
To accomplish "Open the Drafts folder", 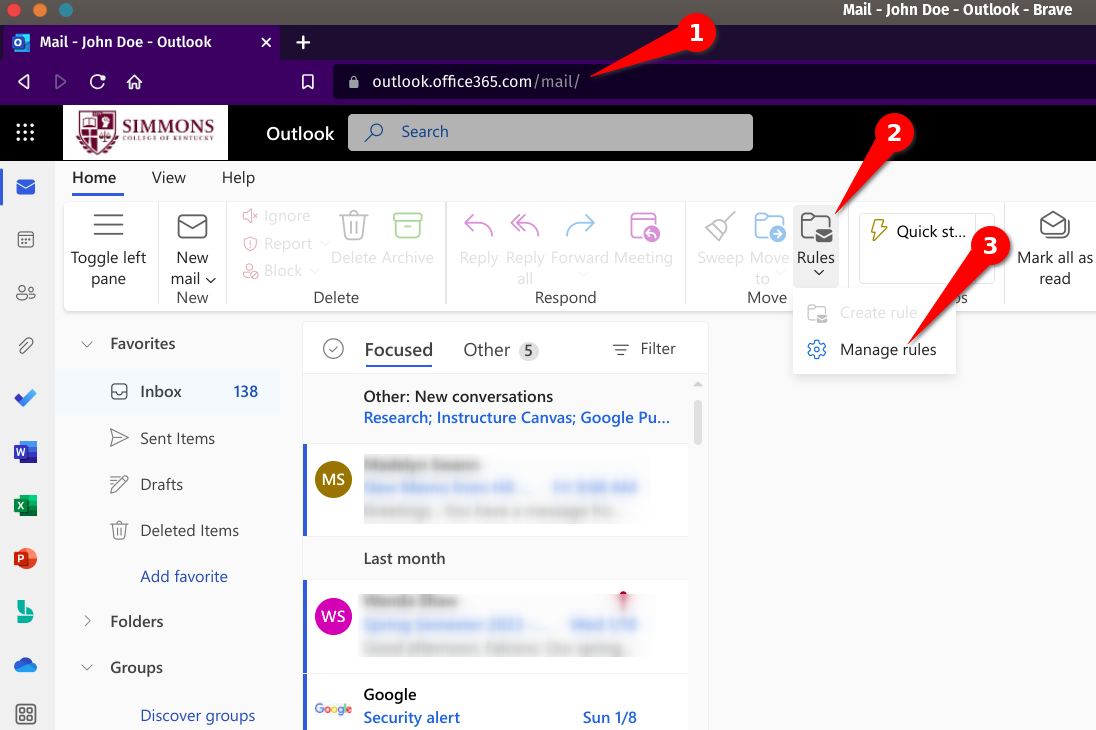I will 168,485.
